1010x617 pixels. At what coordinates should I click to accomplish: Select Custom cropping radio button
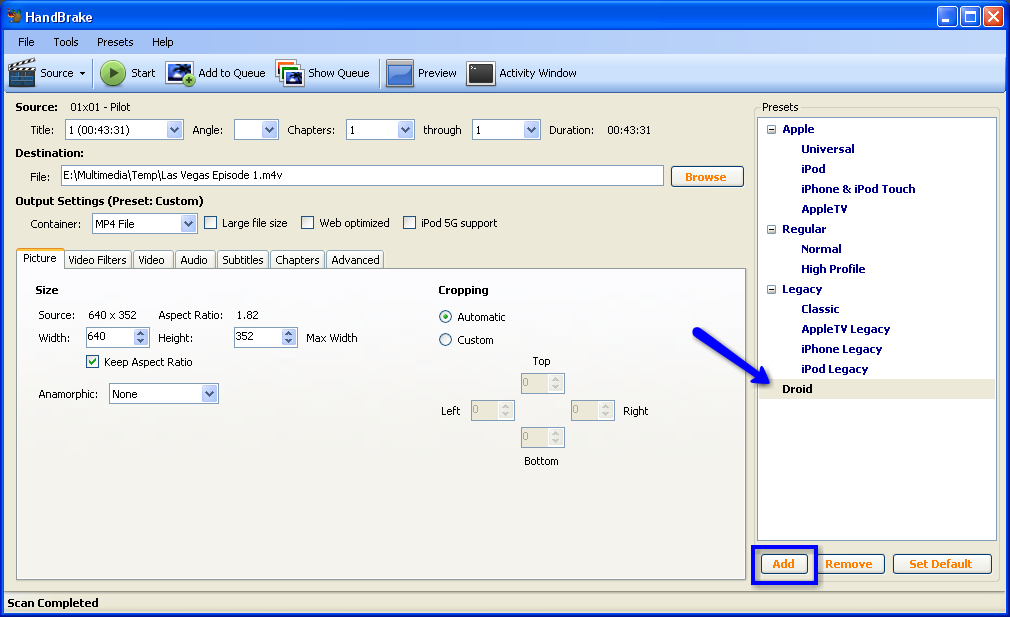445,339
